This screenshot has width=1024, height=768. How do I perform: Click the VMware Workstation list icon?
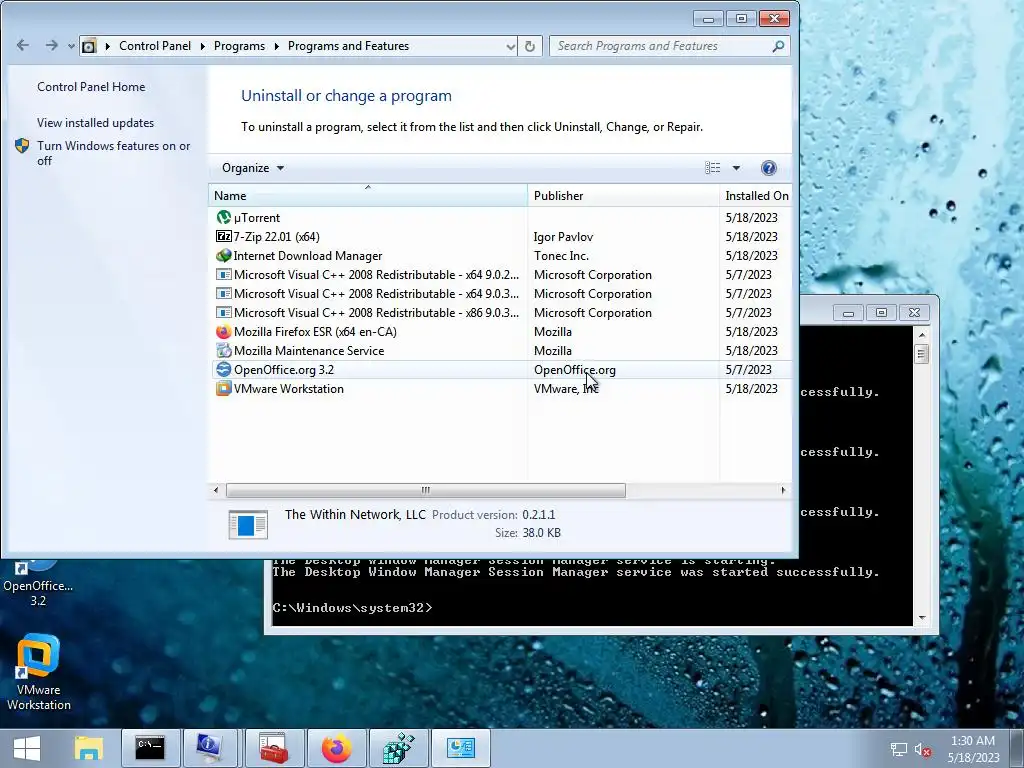(x=223, y=389)
